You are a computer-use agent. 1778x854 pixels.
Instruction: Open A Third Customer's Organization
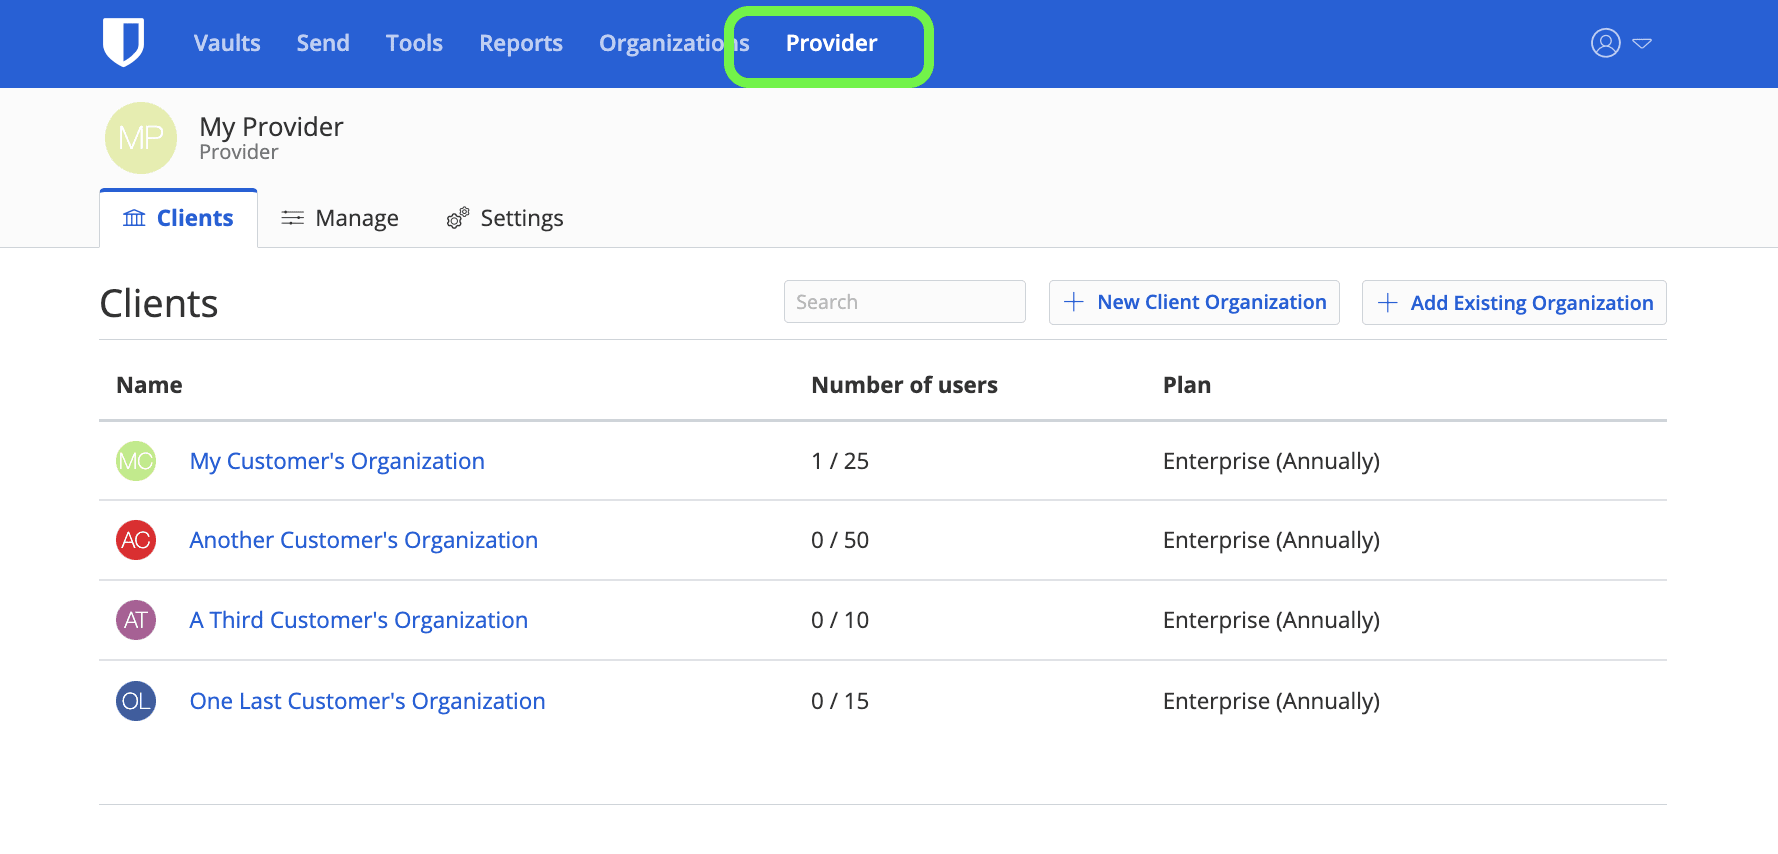point(359,620)
